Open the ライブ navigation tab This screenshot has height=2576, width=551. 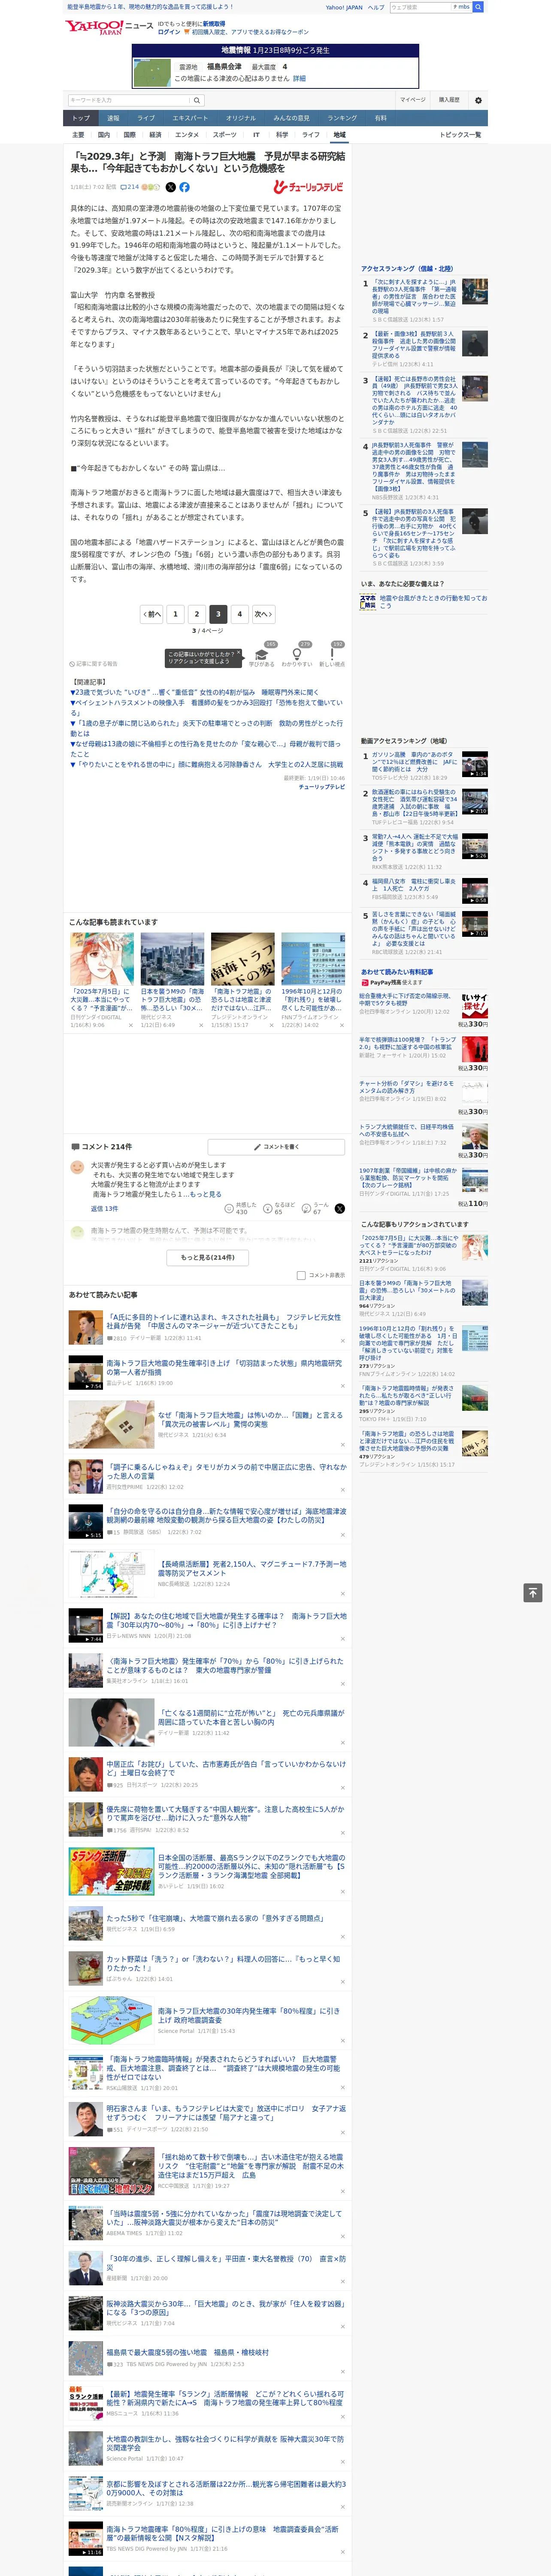click(146, 118)
